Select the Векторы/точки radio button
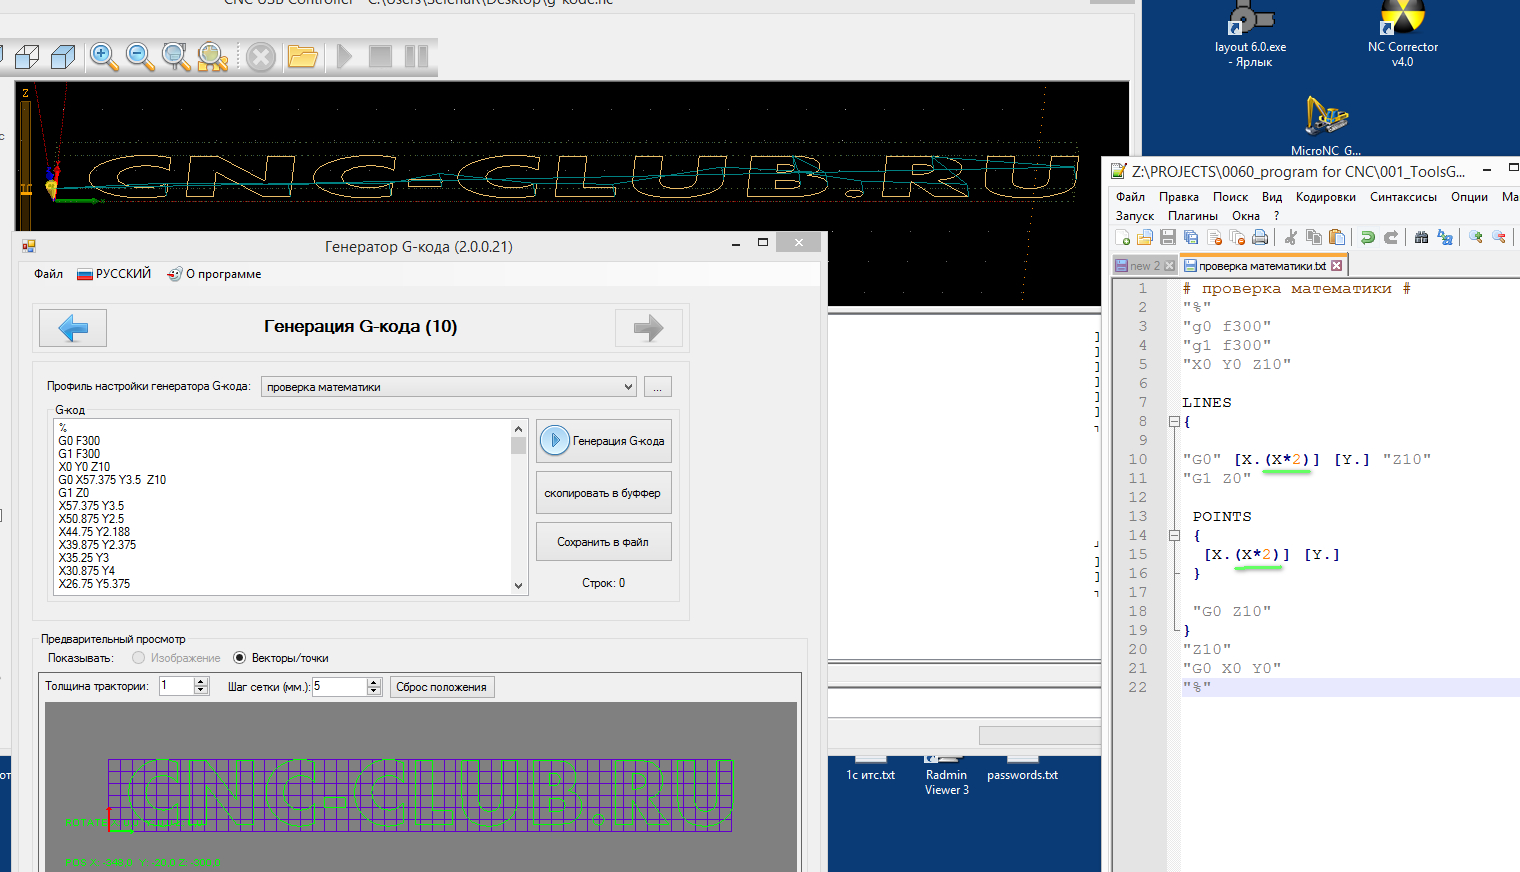This screenshot has width=1520, height=872. [x=240, y=658]
